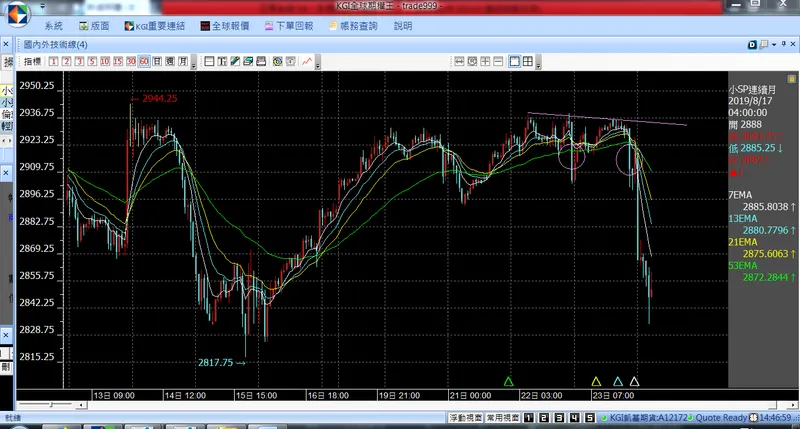Open the panel header dropdown arrow
Viewport: 800px width, 429px height.
(774, 45)
